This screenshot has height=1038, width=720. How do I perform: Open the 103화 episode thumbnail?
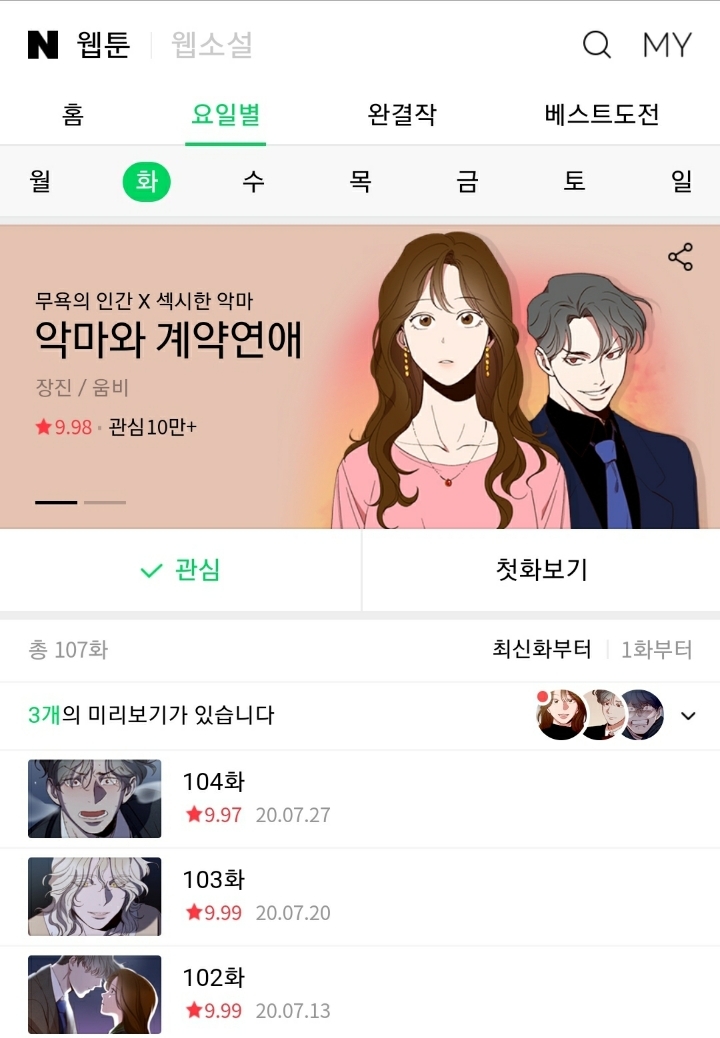point(95,896)
